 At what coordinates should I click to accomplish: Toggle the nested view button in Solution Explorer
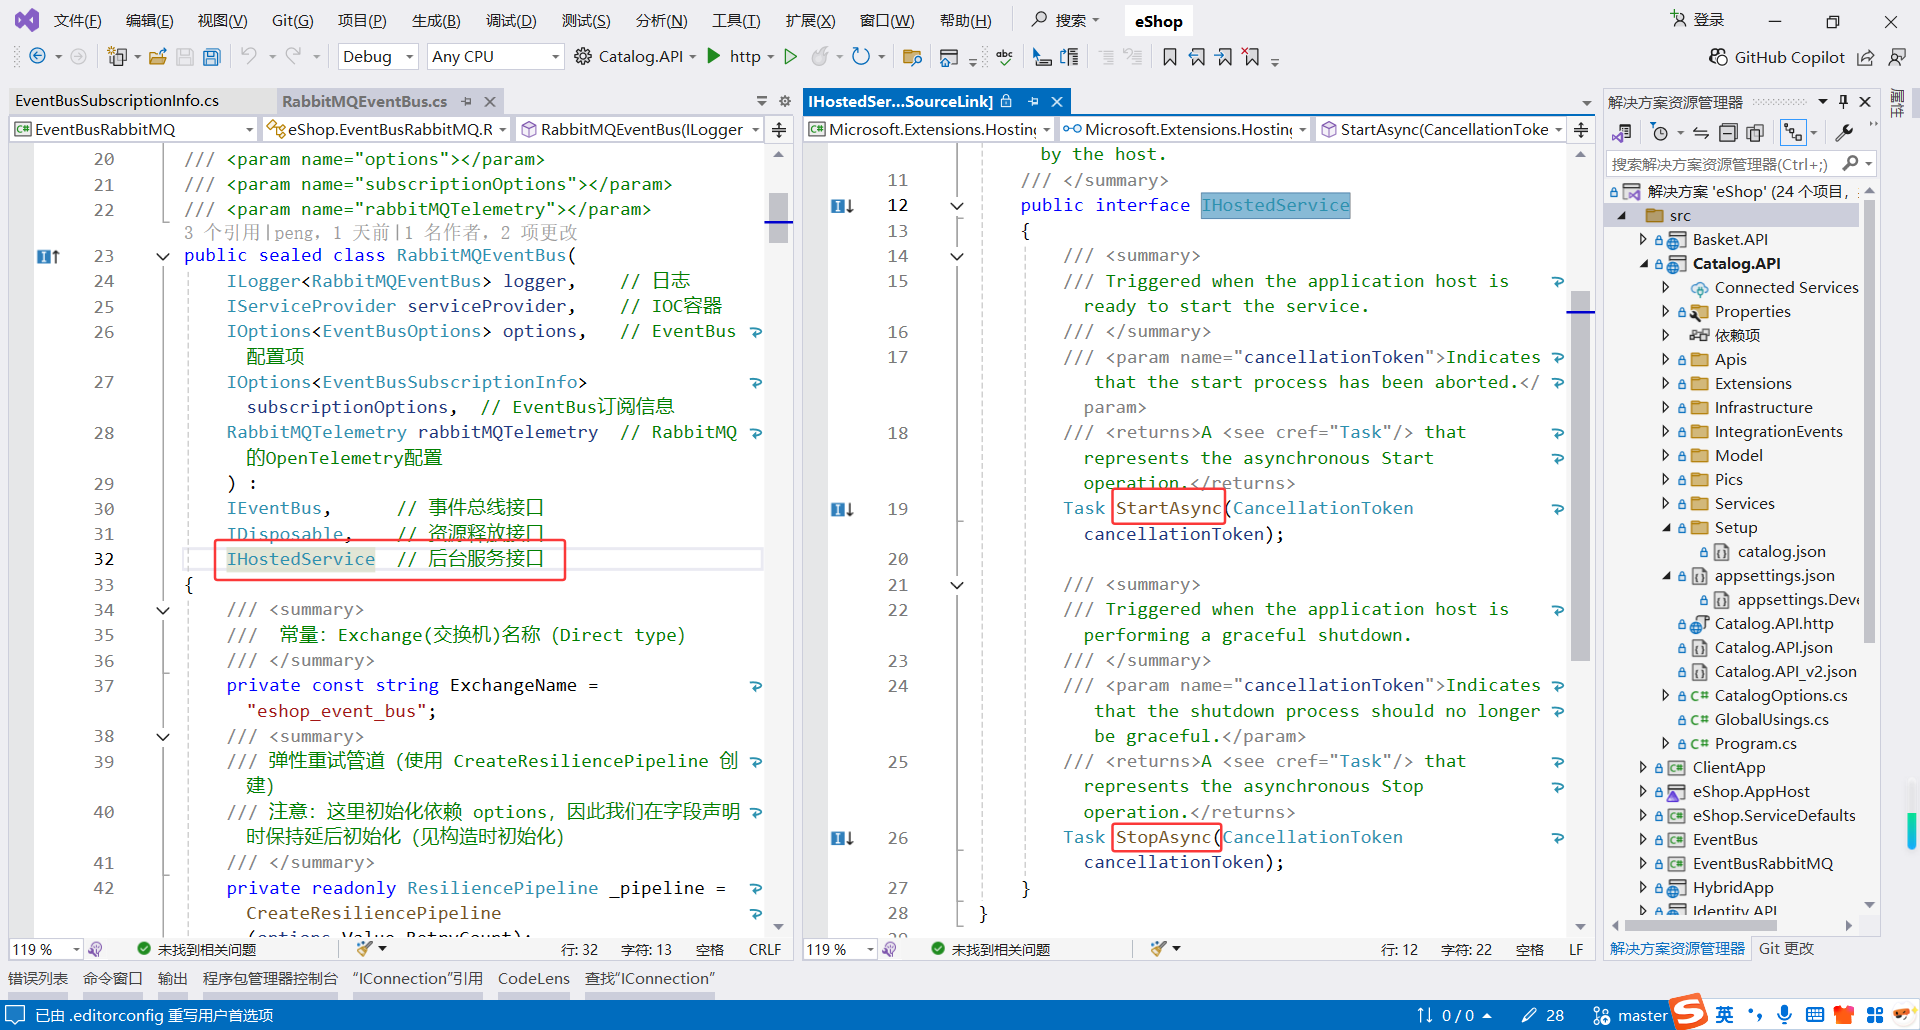point(1793,133)
